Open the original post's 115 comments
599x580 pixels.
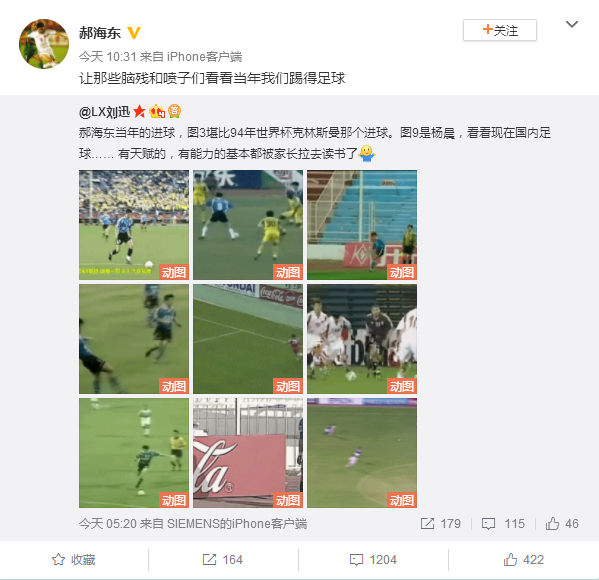tap(503, 523)
